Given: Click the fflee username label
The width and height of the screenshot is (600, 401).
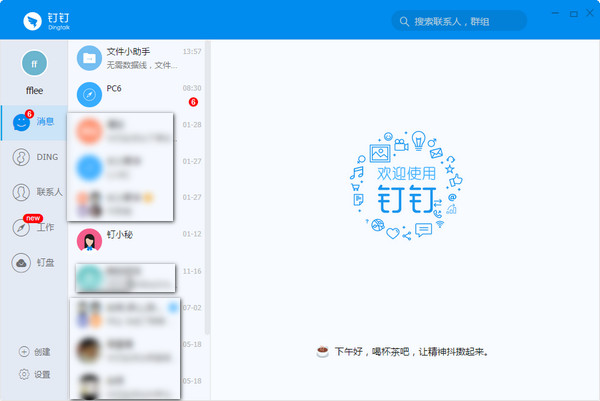Looking at the screenshot, I should click(34, 90).
